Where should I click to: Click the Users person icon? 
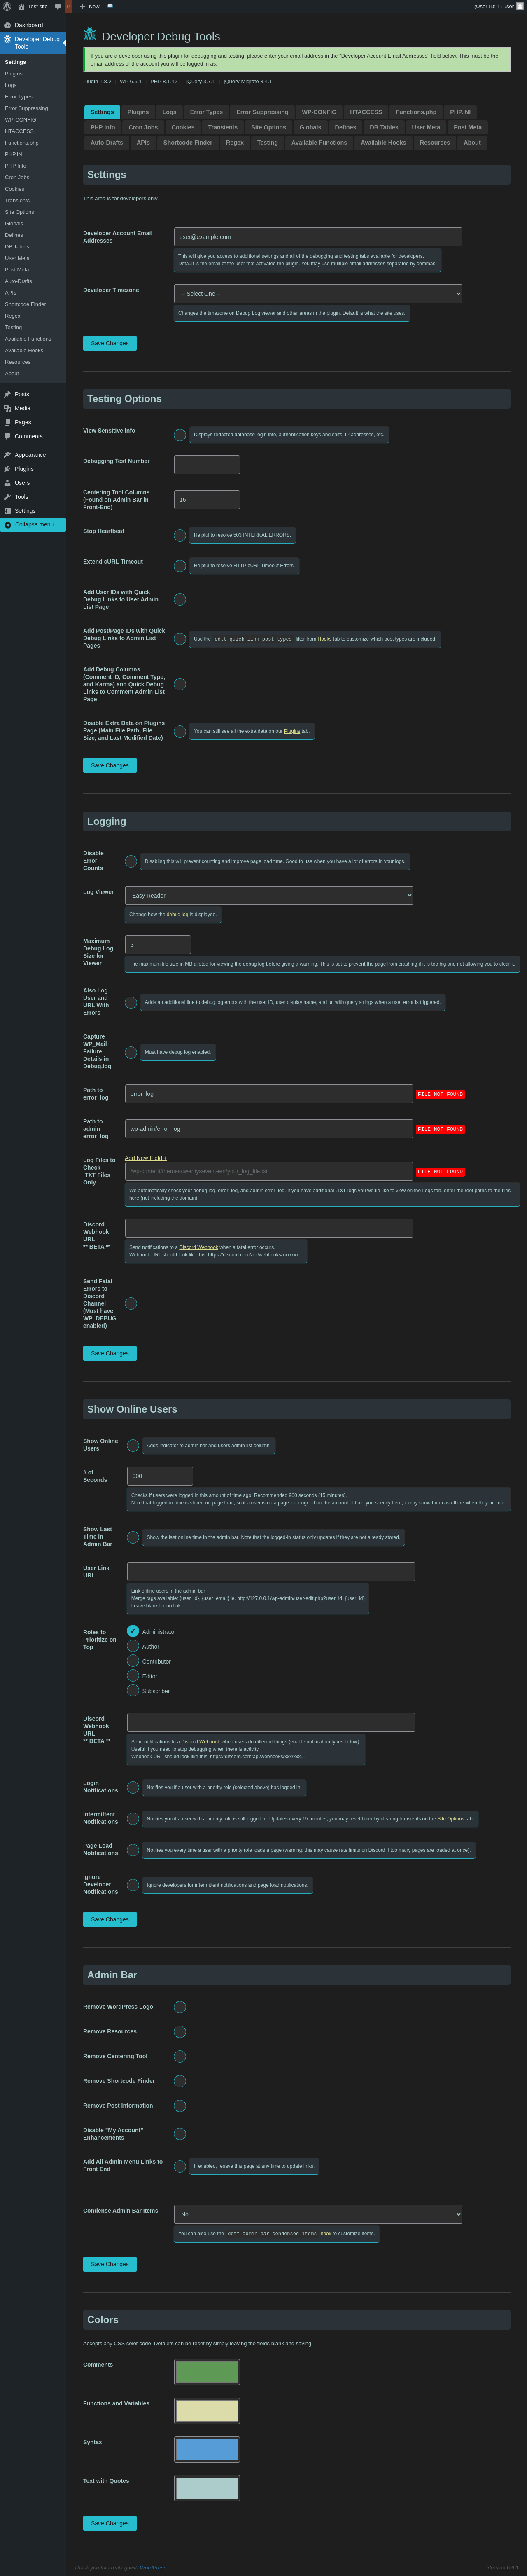(7, 483)
